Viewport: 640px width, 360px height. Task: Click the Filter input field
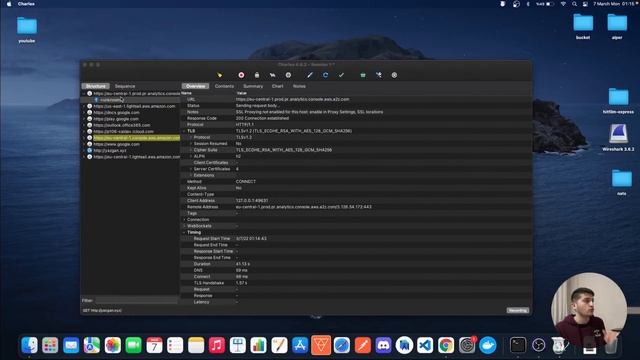136,300
